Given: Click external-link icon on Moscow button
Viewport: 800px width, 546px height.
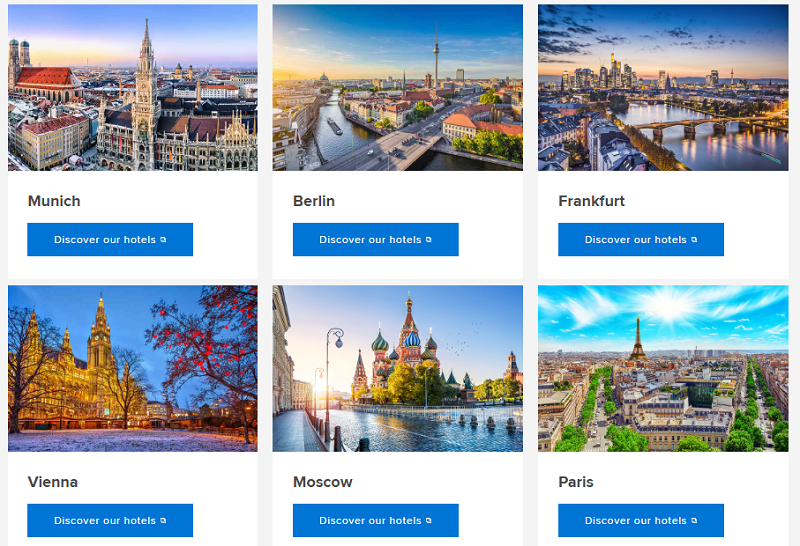Looking at the screenshot, I should tap(429, 520).
